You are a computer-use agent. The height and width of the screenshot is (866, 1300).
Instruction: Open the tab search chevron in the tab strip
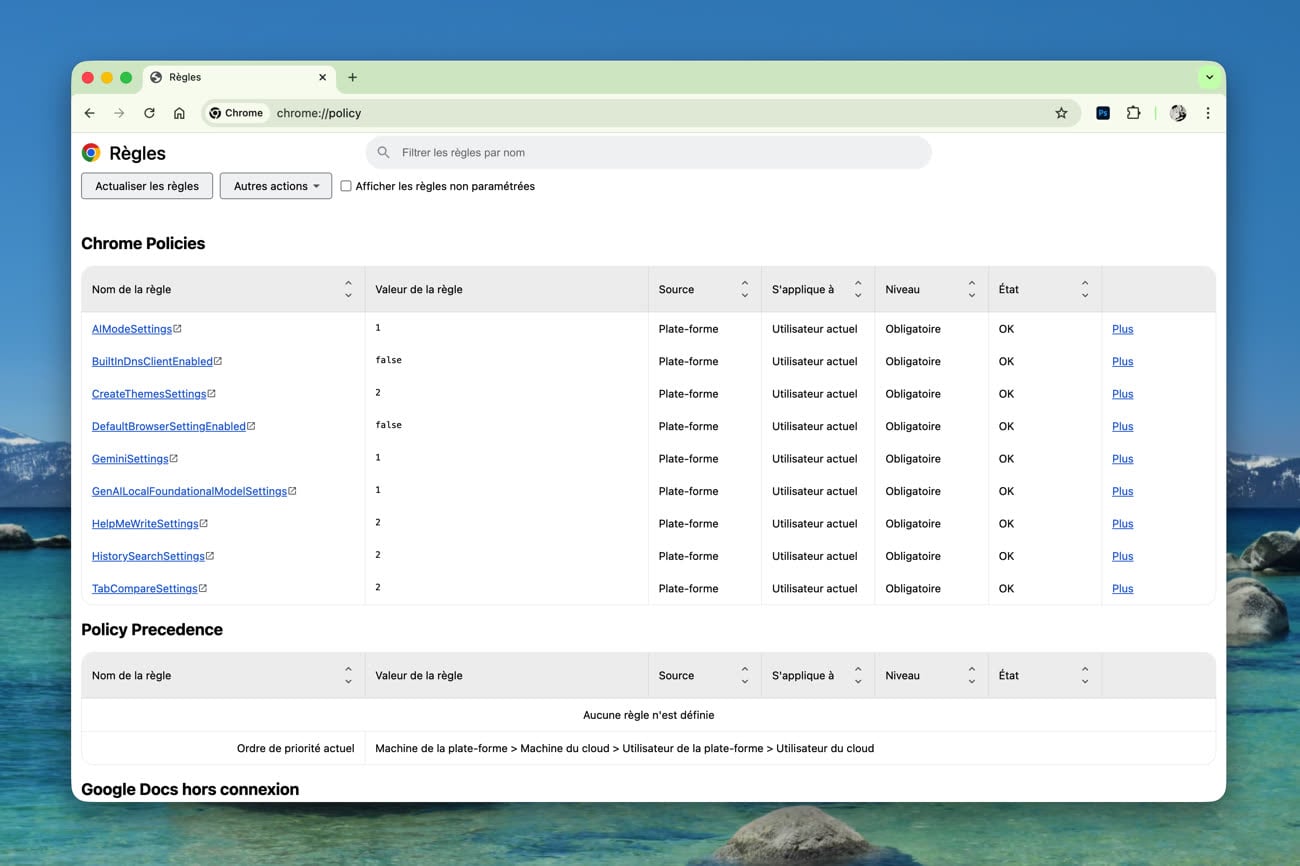[1209, 77]
